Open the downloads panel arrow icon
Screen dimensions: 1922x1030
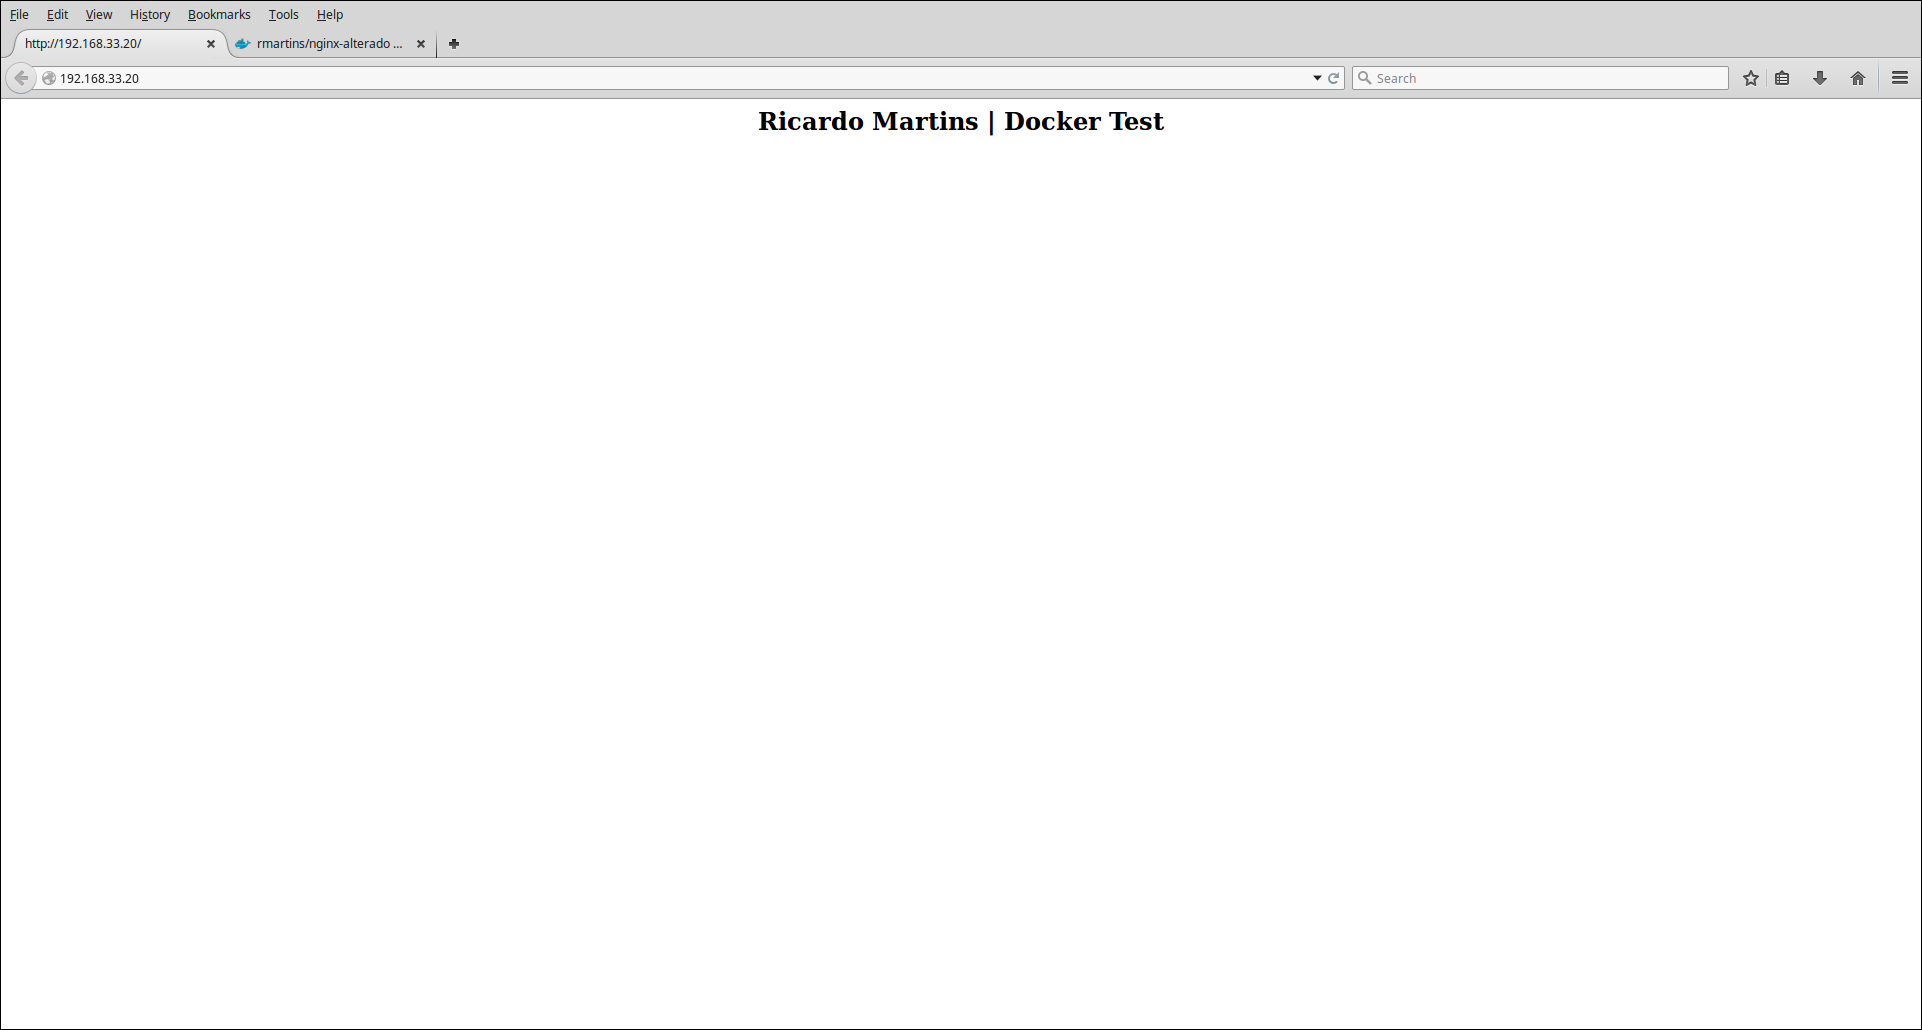pos(1819,78)
